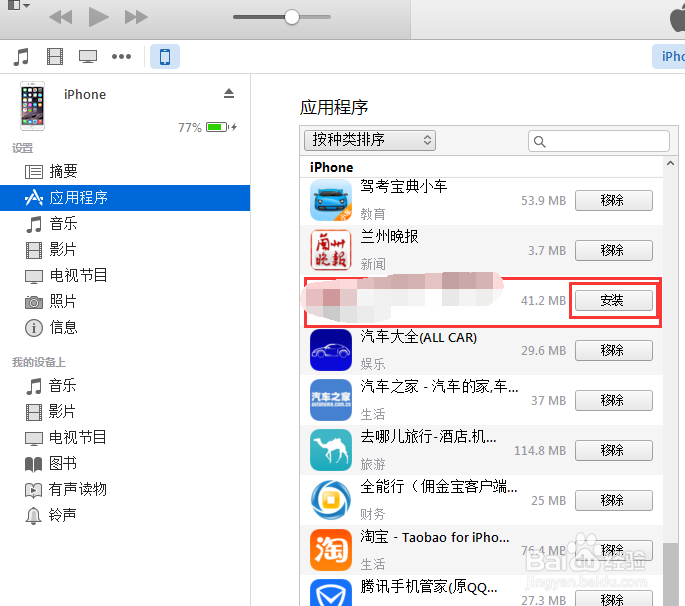Remove 淘宝 Taobao for iPhone app
Image resolution: width=685 pixels, height=606 pixels.
coord(614,551)
